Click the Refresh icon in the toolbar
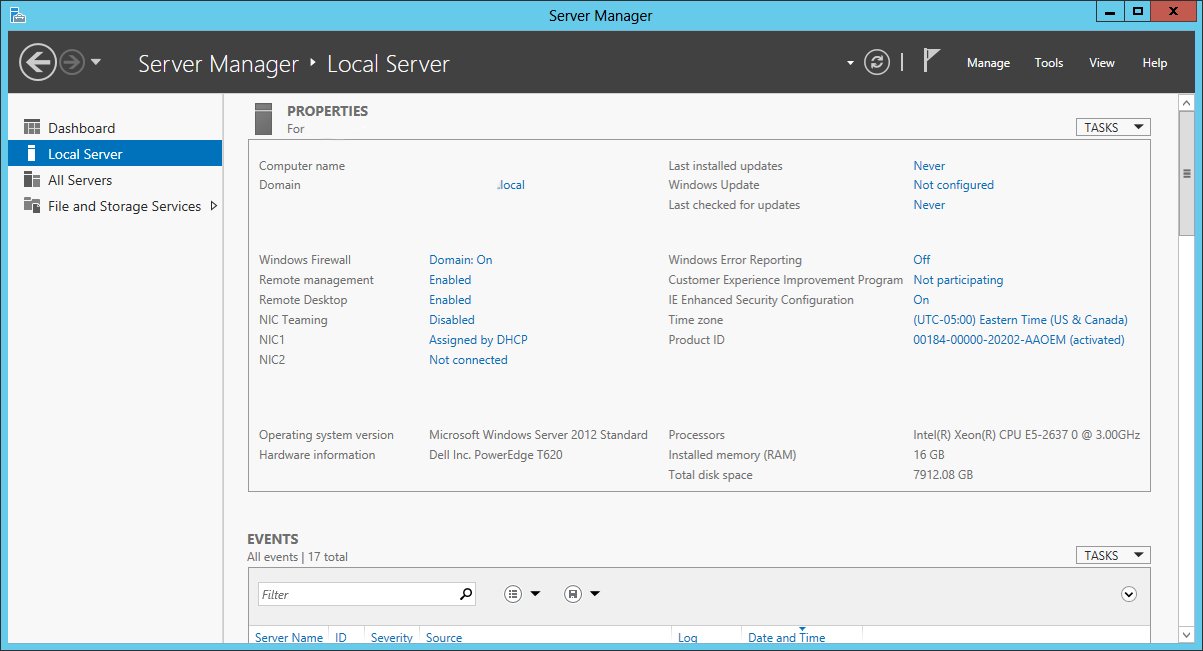The image size is (1203, 651). (877, 61)
